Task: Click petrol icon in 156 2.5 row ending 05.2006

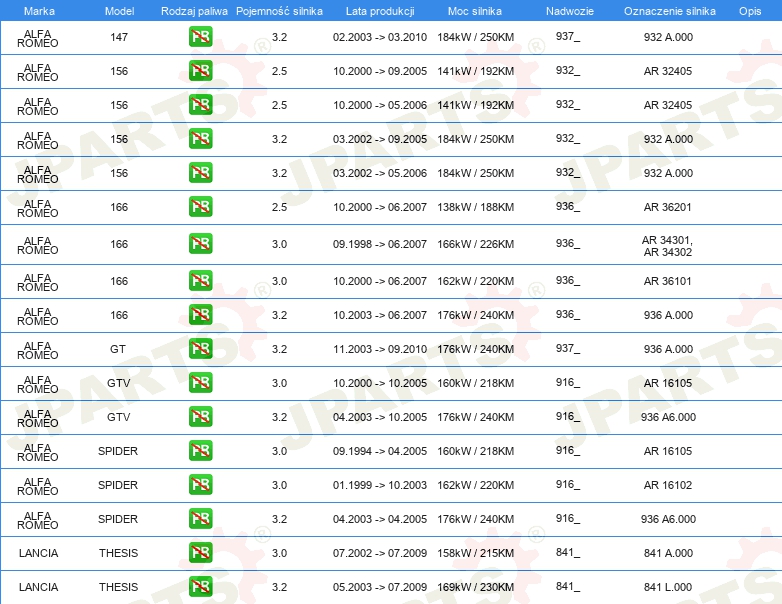Action: (x=200, y=105)
